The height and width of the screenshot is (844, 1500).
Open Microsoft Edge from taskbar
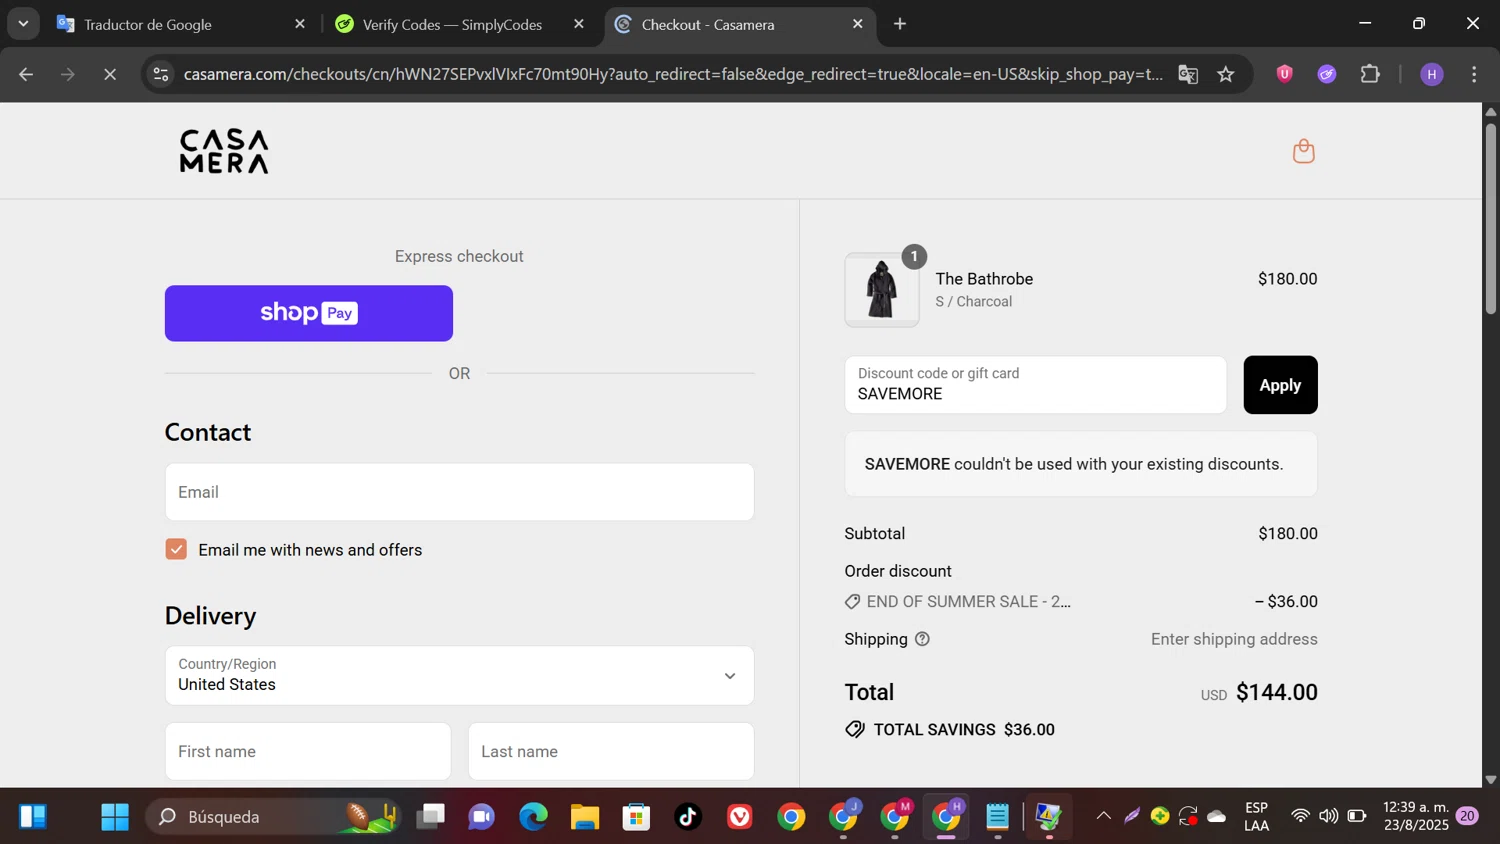click(533, 817)
